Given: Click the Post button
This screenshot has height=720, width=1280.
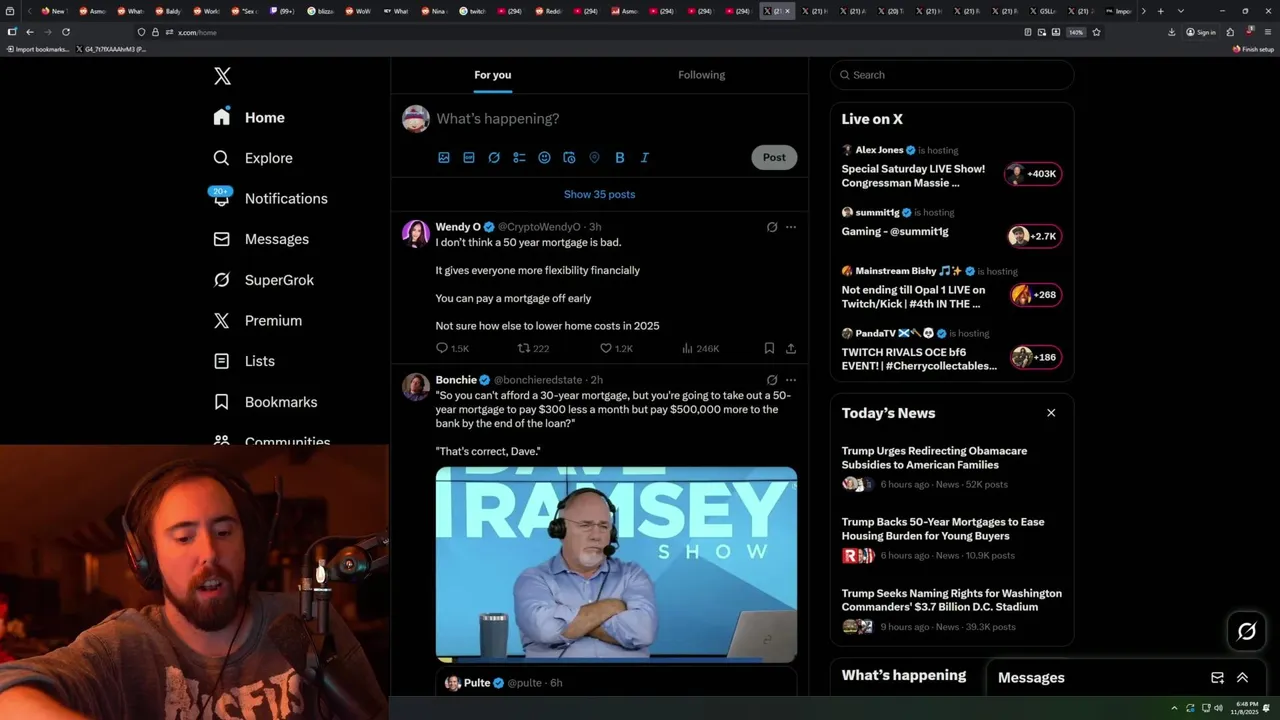Looking at the screenshot, I should [774, 157].
